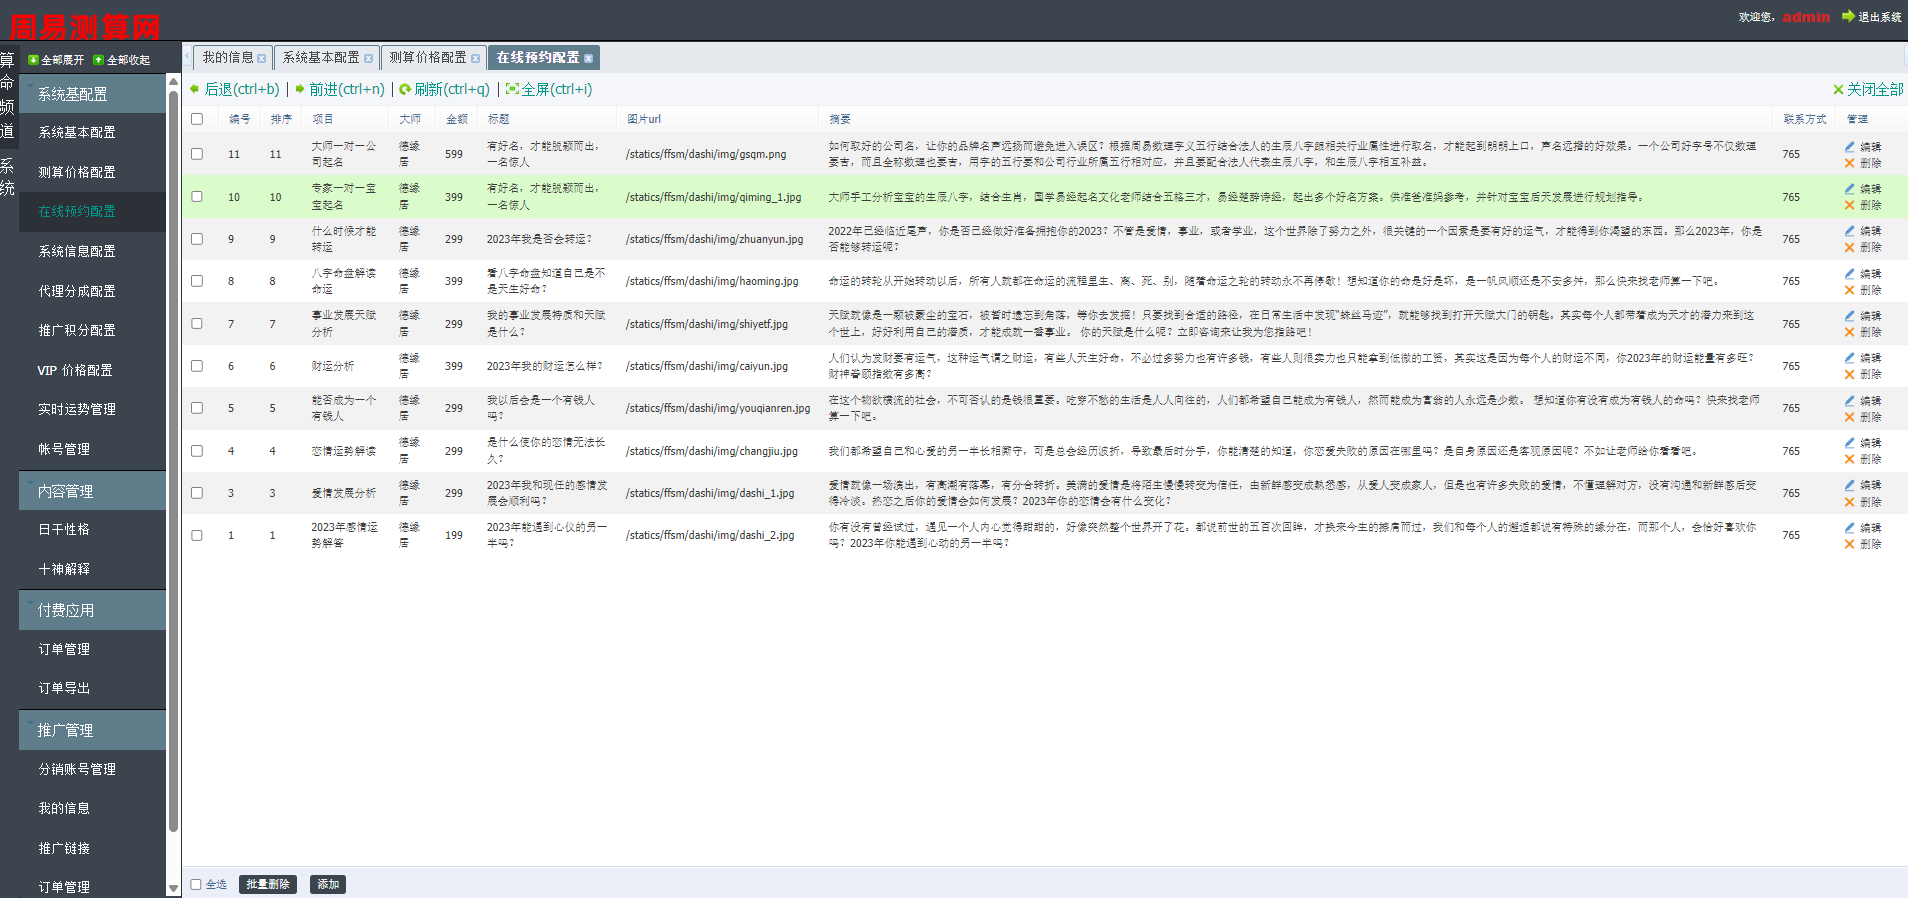Click the 批量删除 button
1908x898 pixels.
(x=267, y=884)
